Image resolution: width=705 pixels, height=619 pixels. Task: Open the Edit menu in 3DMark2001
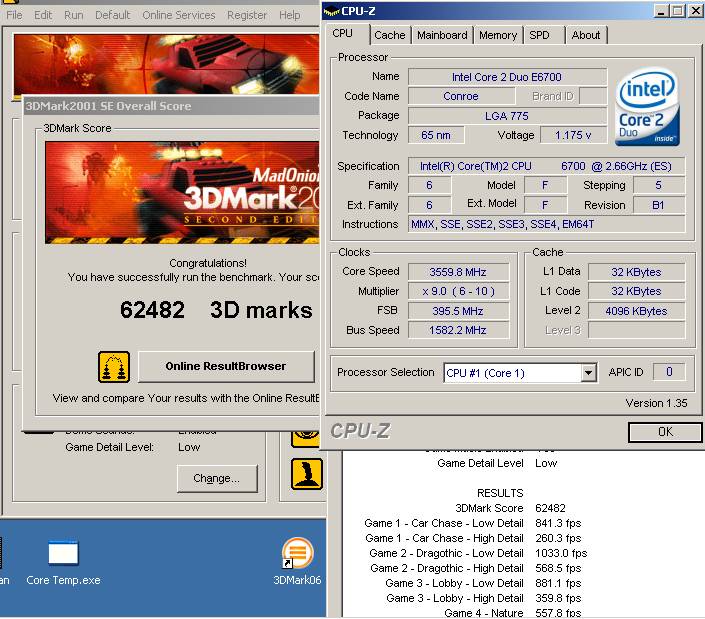pyautogui.click(x=43, y=15)
